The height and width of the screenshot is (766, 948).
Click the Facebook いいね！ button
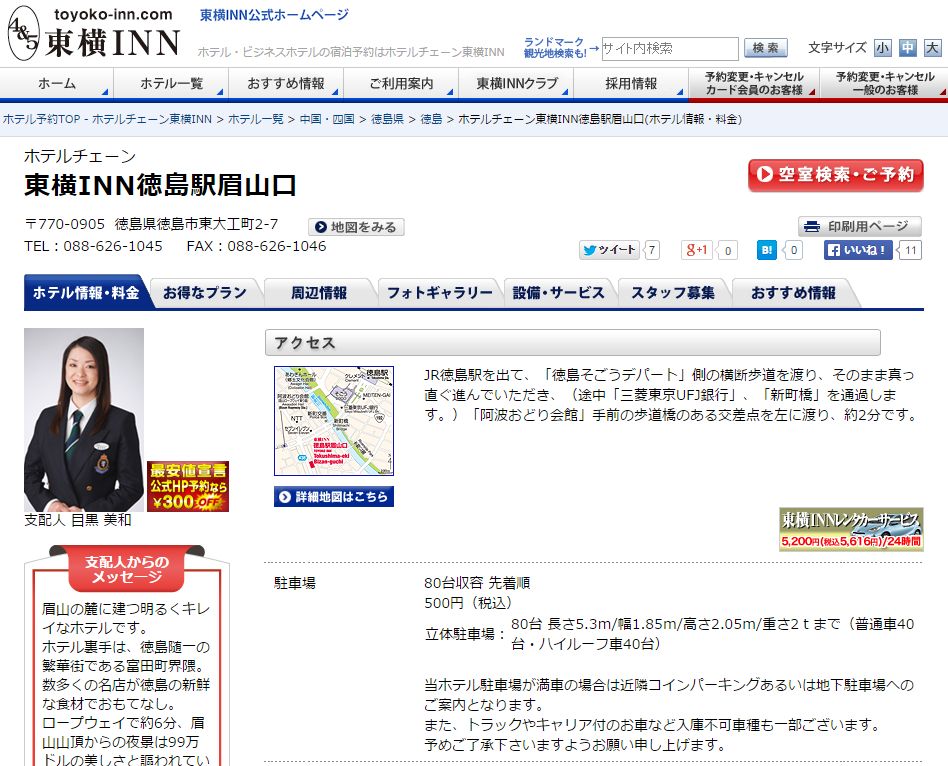858,250
